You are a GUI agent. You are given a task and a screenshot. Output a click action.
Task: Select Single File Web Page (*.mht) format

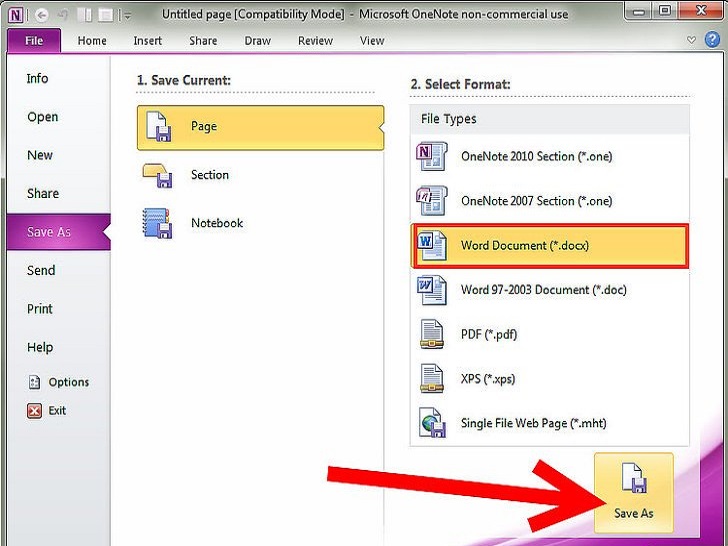(x=550, y=423)
